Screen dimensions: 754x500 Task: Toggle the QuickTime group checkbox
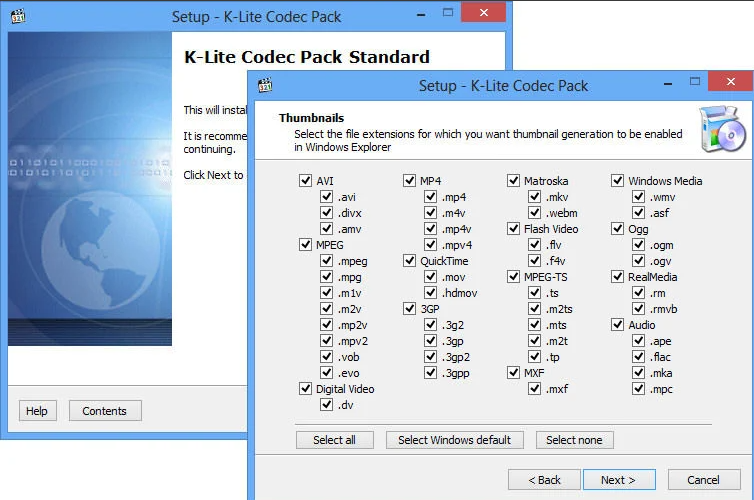409,261
